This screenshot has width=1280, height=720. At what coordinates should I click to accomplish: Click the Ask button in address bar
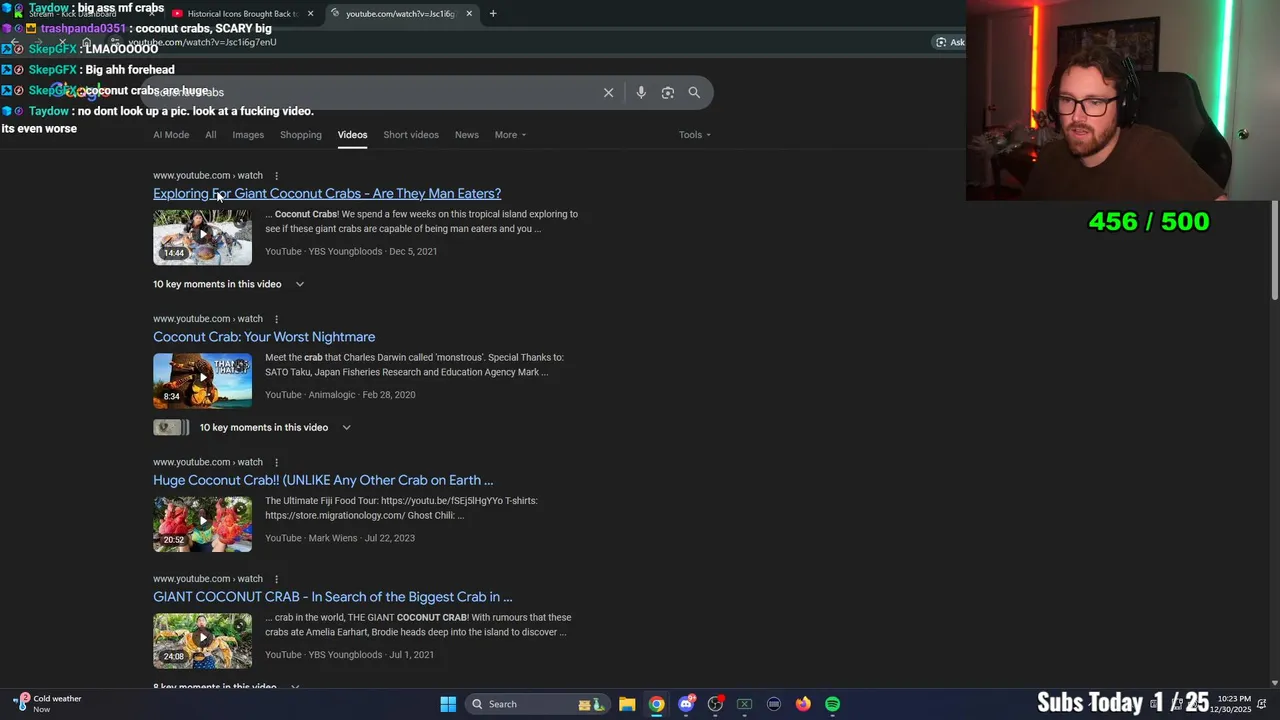tap(950, 42)
